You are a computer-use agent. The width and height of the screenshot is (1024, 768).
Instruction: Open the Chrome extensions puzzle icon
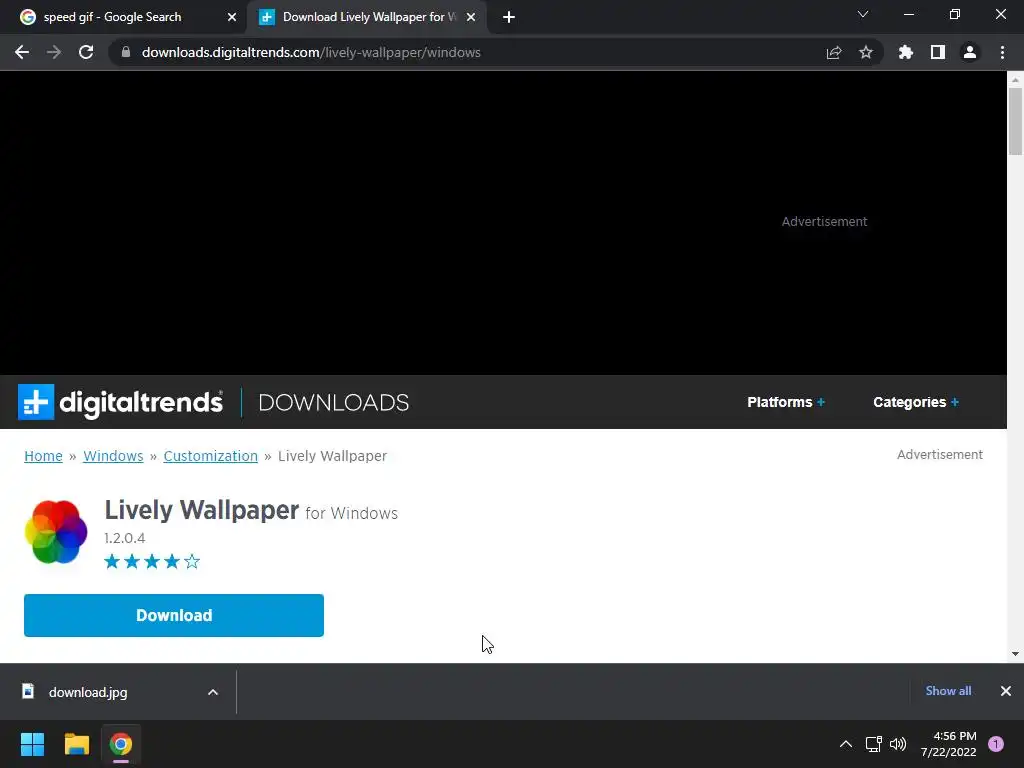pyautogui.click(x=906, y=52)
